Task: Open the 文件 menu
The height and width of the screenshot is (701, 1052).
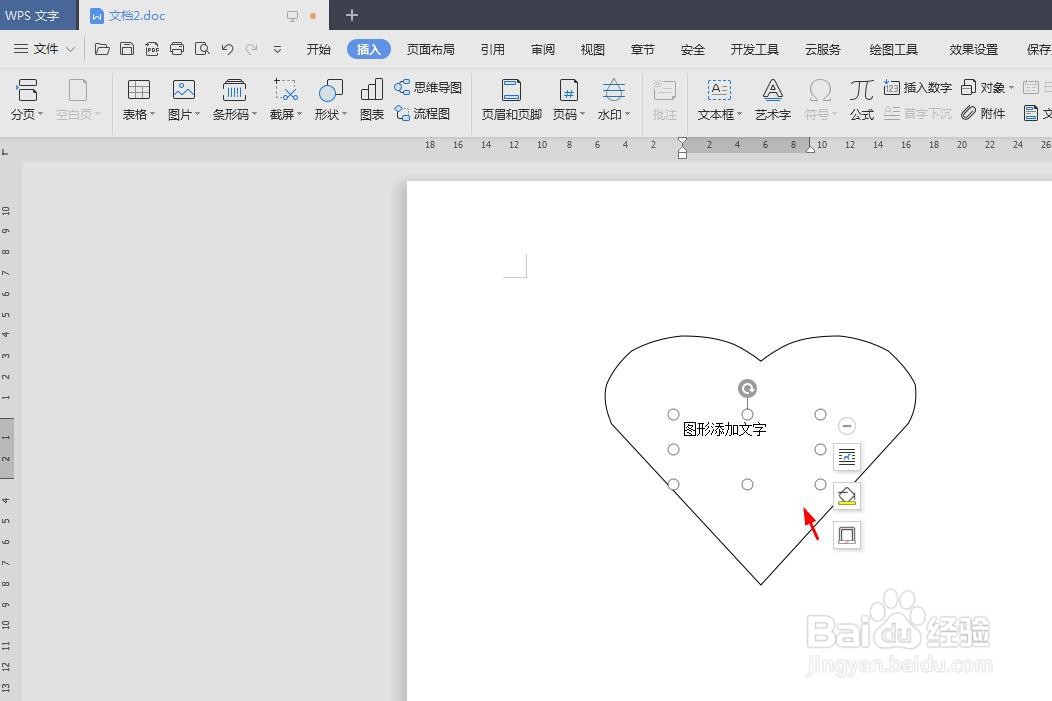Action: tap(44, 49)
